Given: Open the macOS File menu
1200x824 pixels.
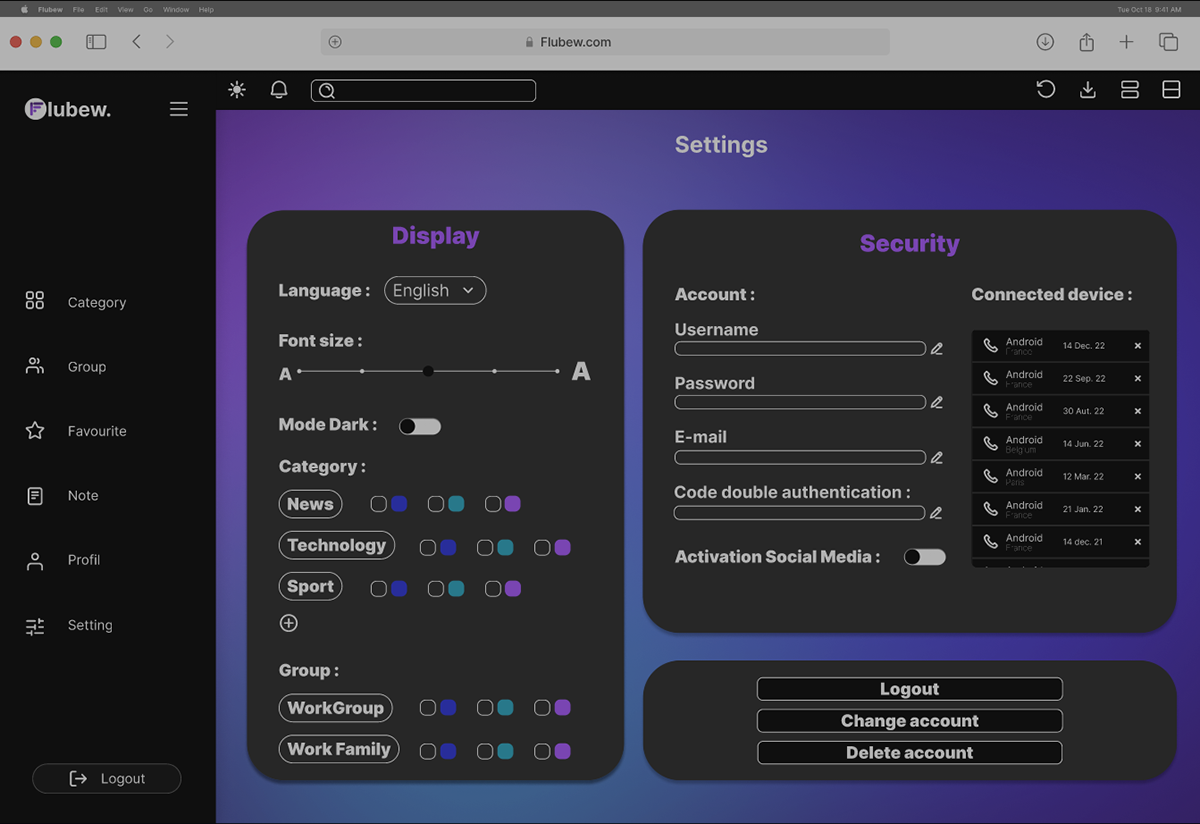Looking at the screenshot, I should click(78, 9).
